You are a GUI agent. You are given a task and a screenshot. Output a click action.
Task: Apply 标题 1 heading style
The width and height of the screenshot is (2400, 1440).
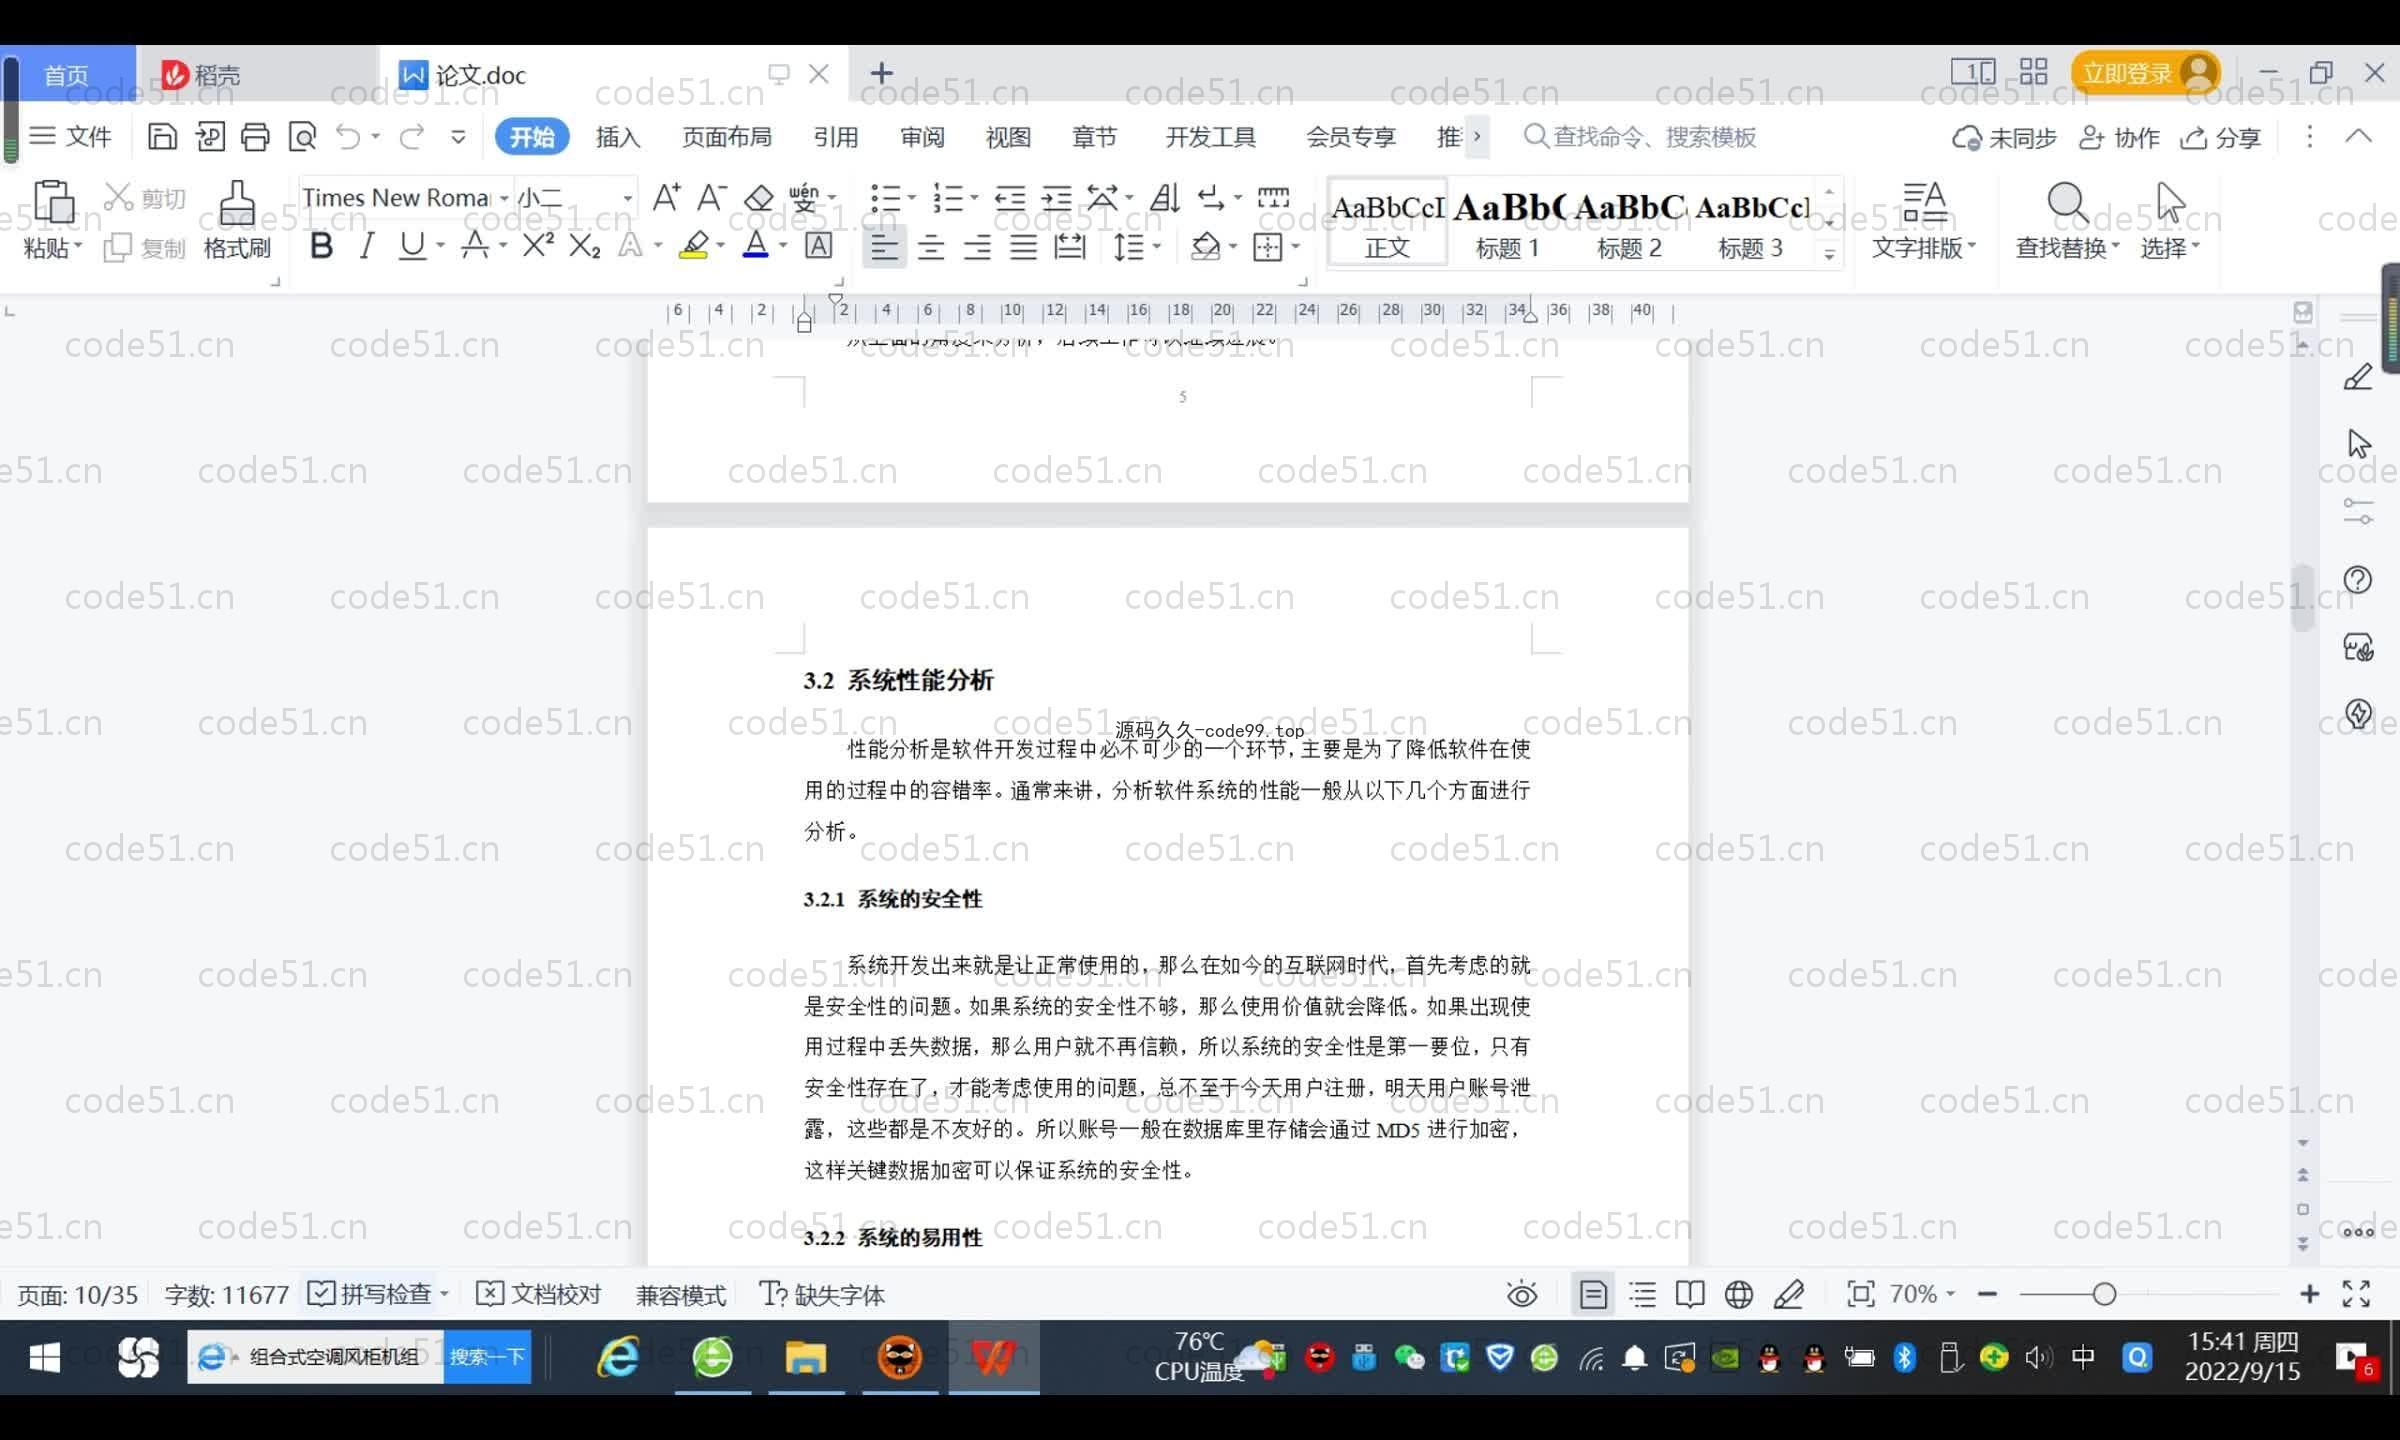click(1507, 224)
